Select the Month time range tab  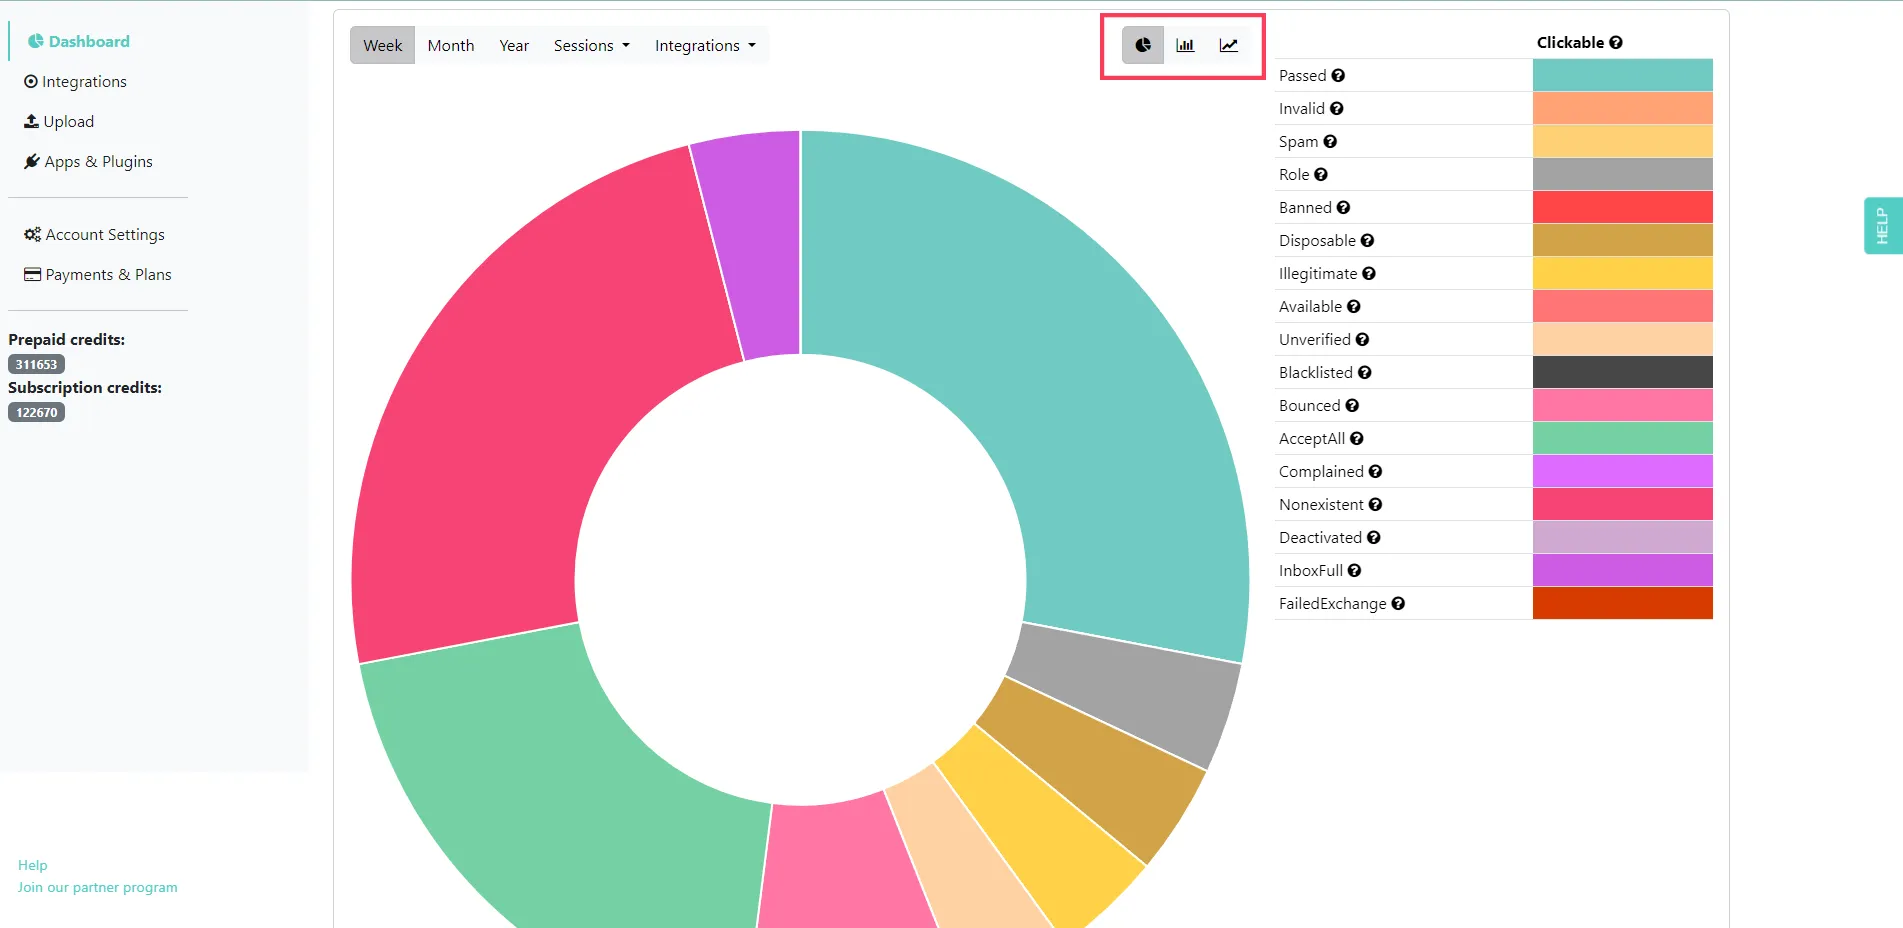coord(451,45)
